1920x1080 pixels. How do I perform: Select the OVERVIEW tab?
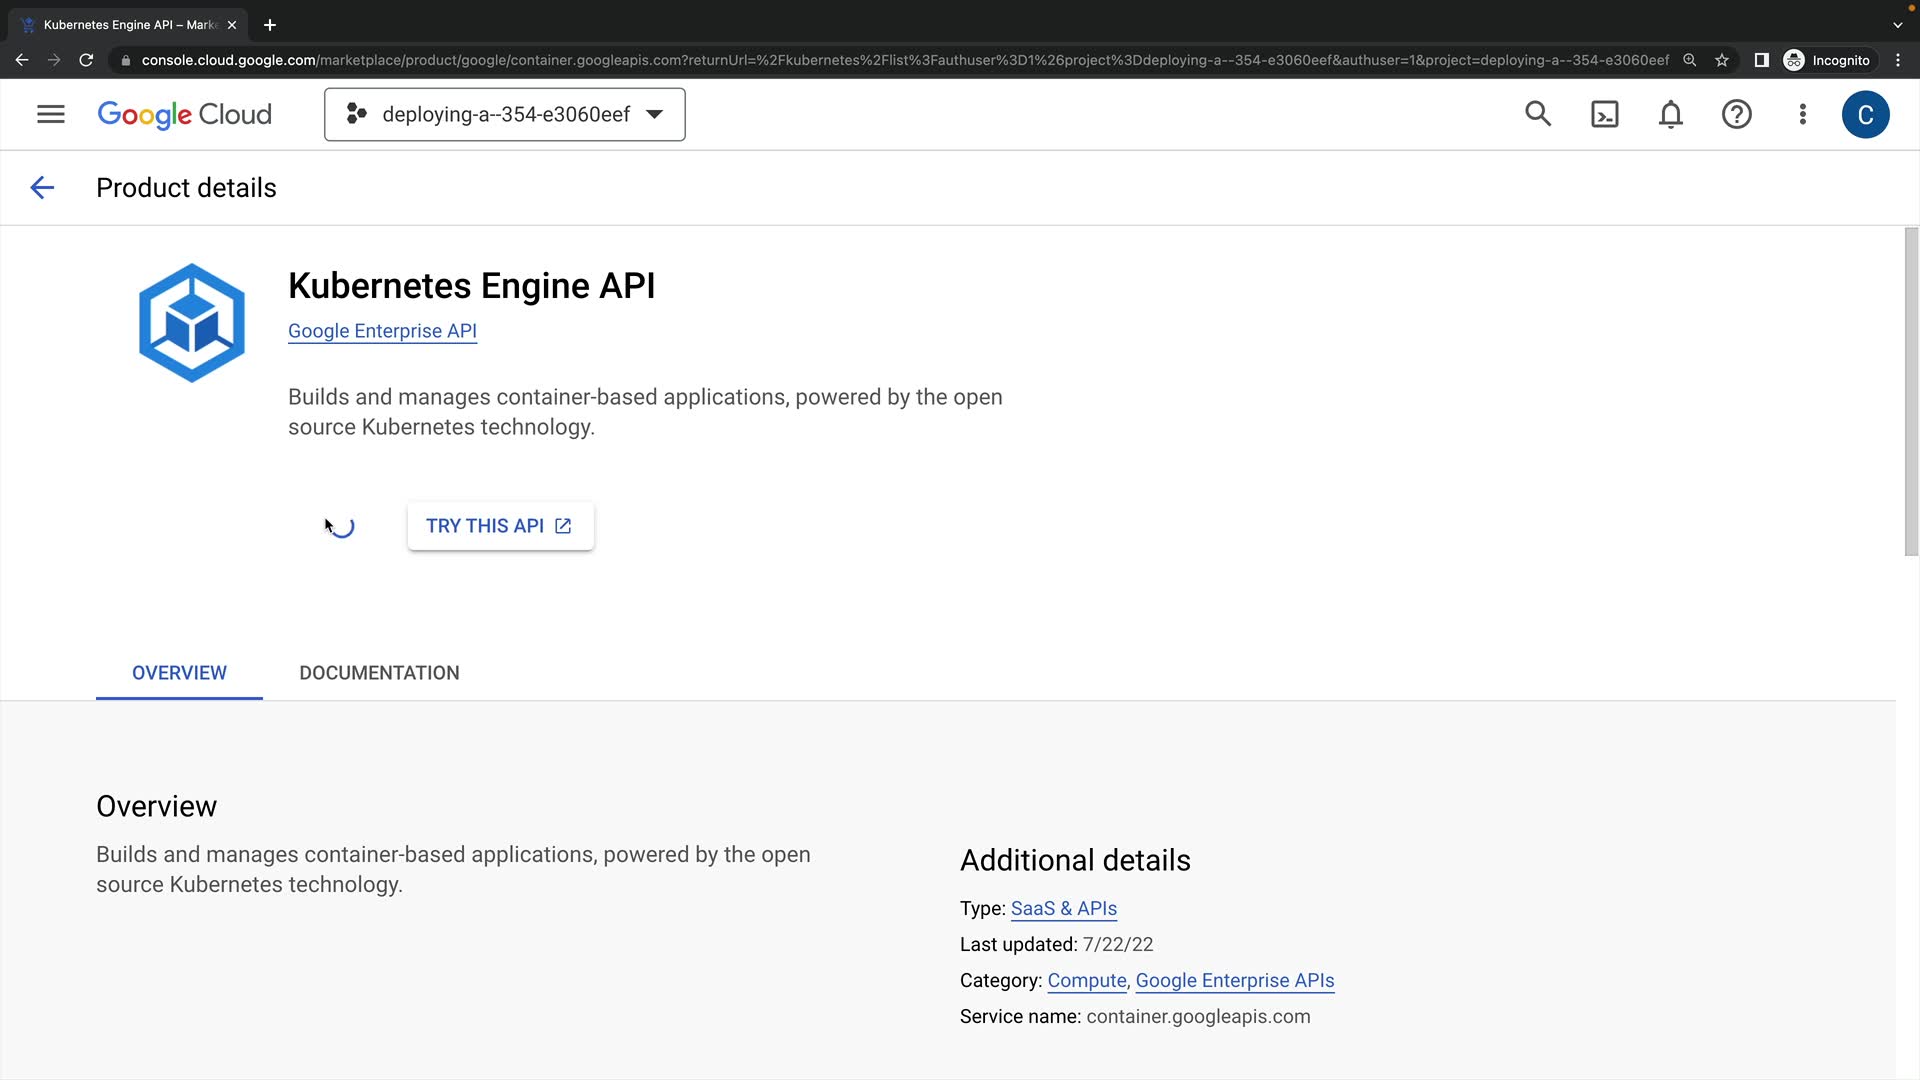pyautogui.click(x=179, y=673)
